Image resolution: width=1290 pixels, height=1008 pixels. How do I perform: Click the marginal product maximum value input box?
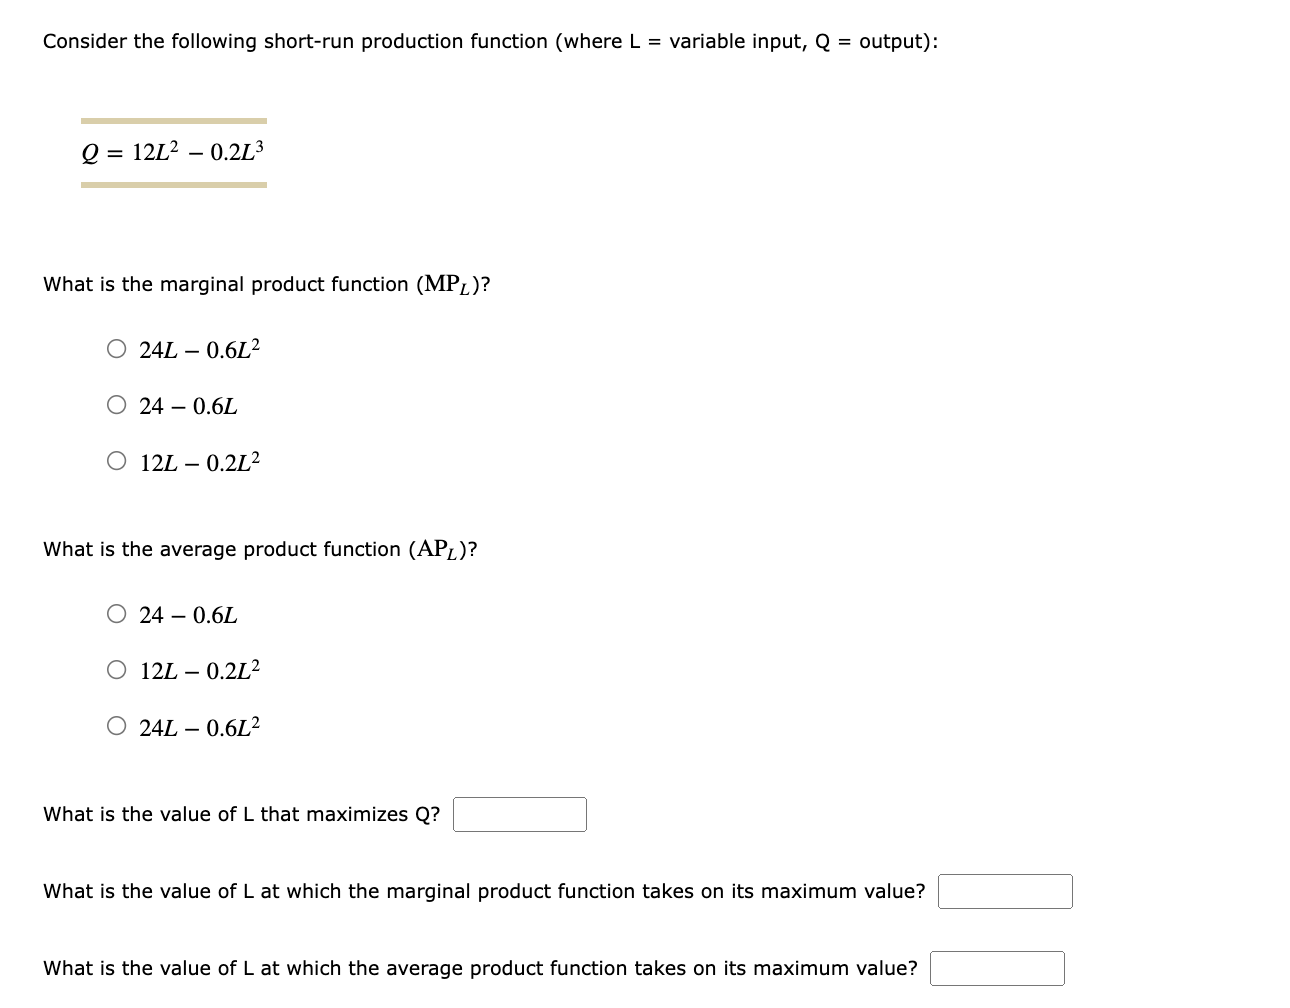[1004, 891]
